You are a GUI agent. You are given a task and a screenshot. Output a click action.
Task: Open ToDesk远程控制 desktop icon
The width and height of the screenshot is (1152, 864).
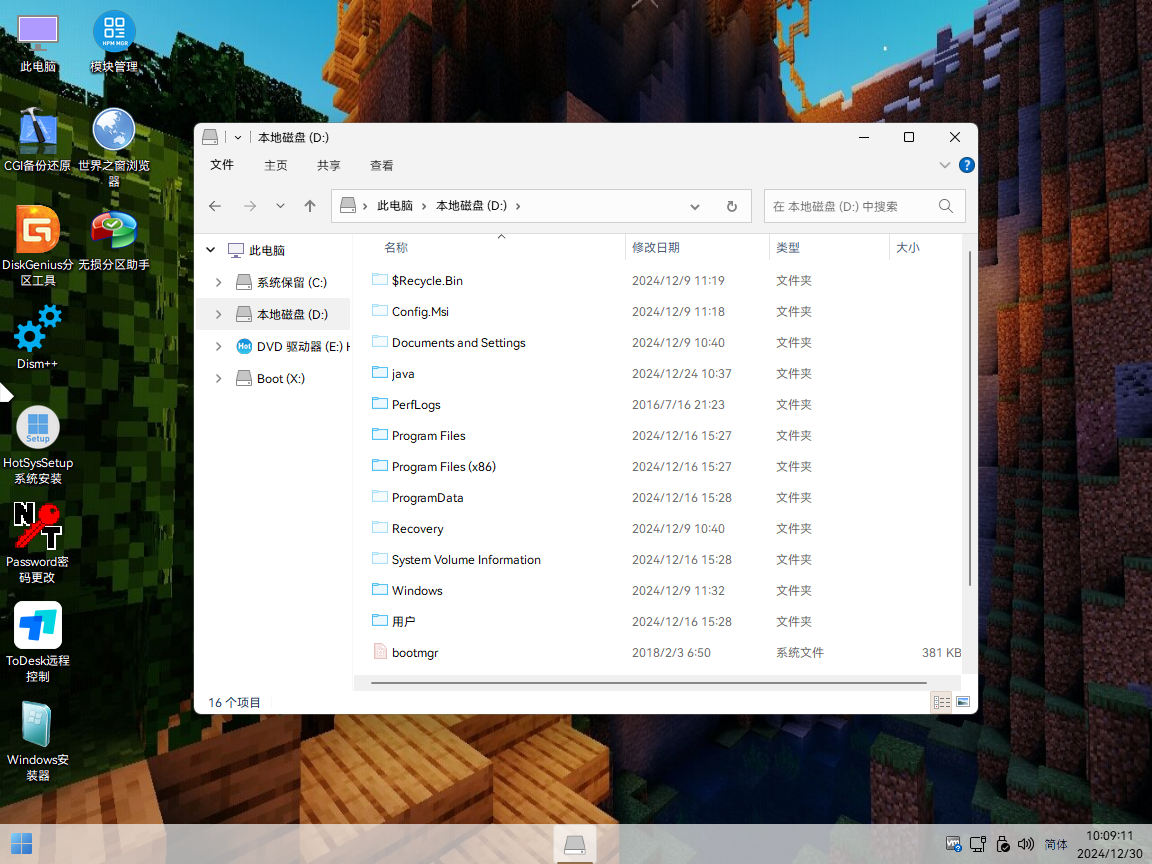(37, 642)
